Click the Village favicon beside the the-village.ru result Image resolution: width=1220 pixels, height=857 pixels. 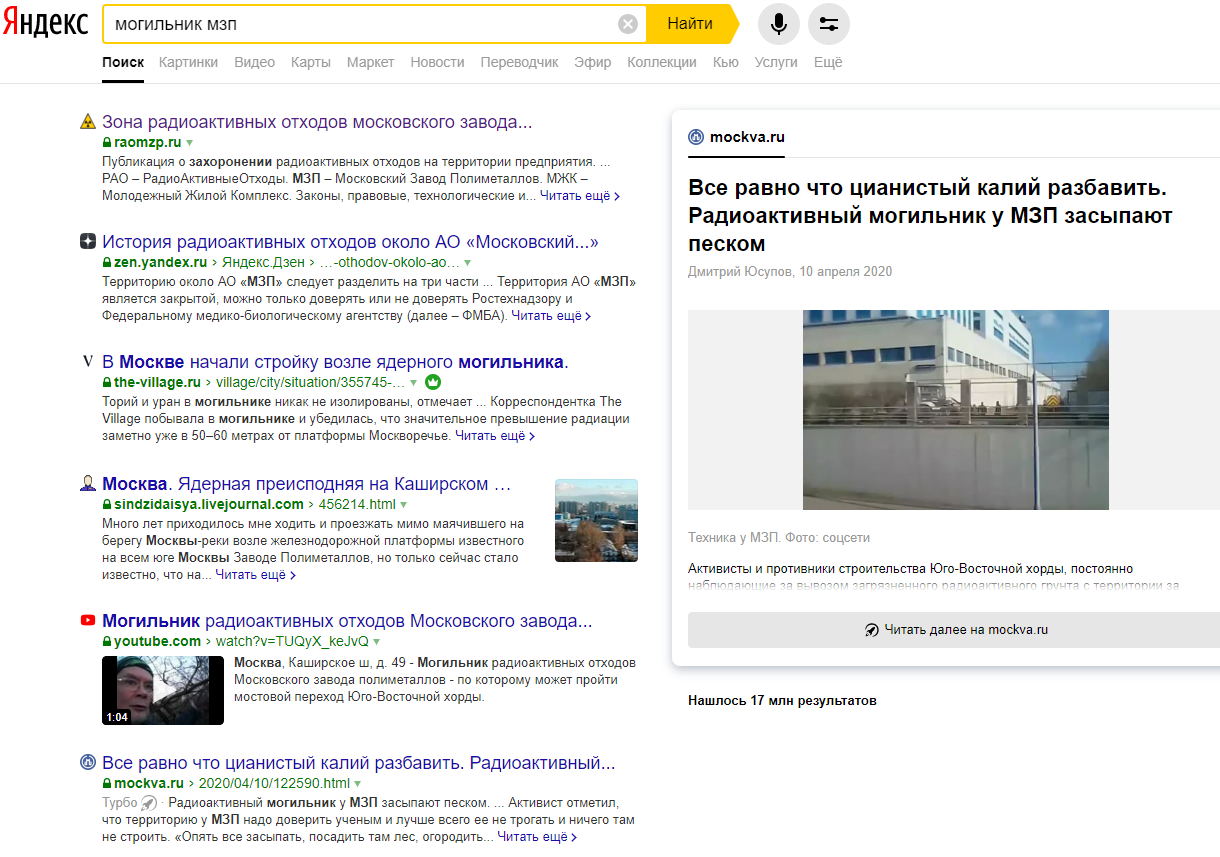[x=88, y=362]
